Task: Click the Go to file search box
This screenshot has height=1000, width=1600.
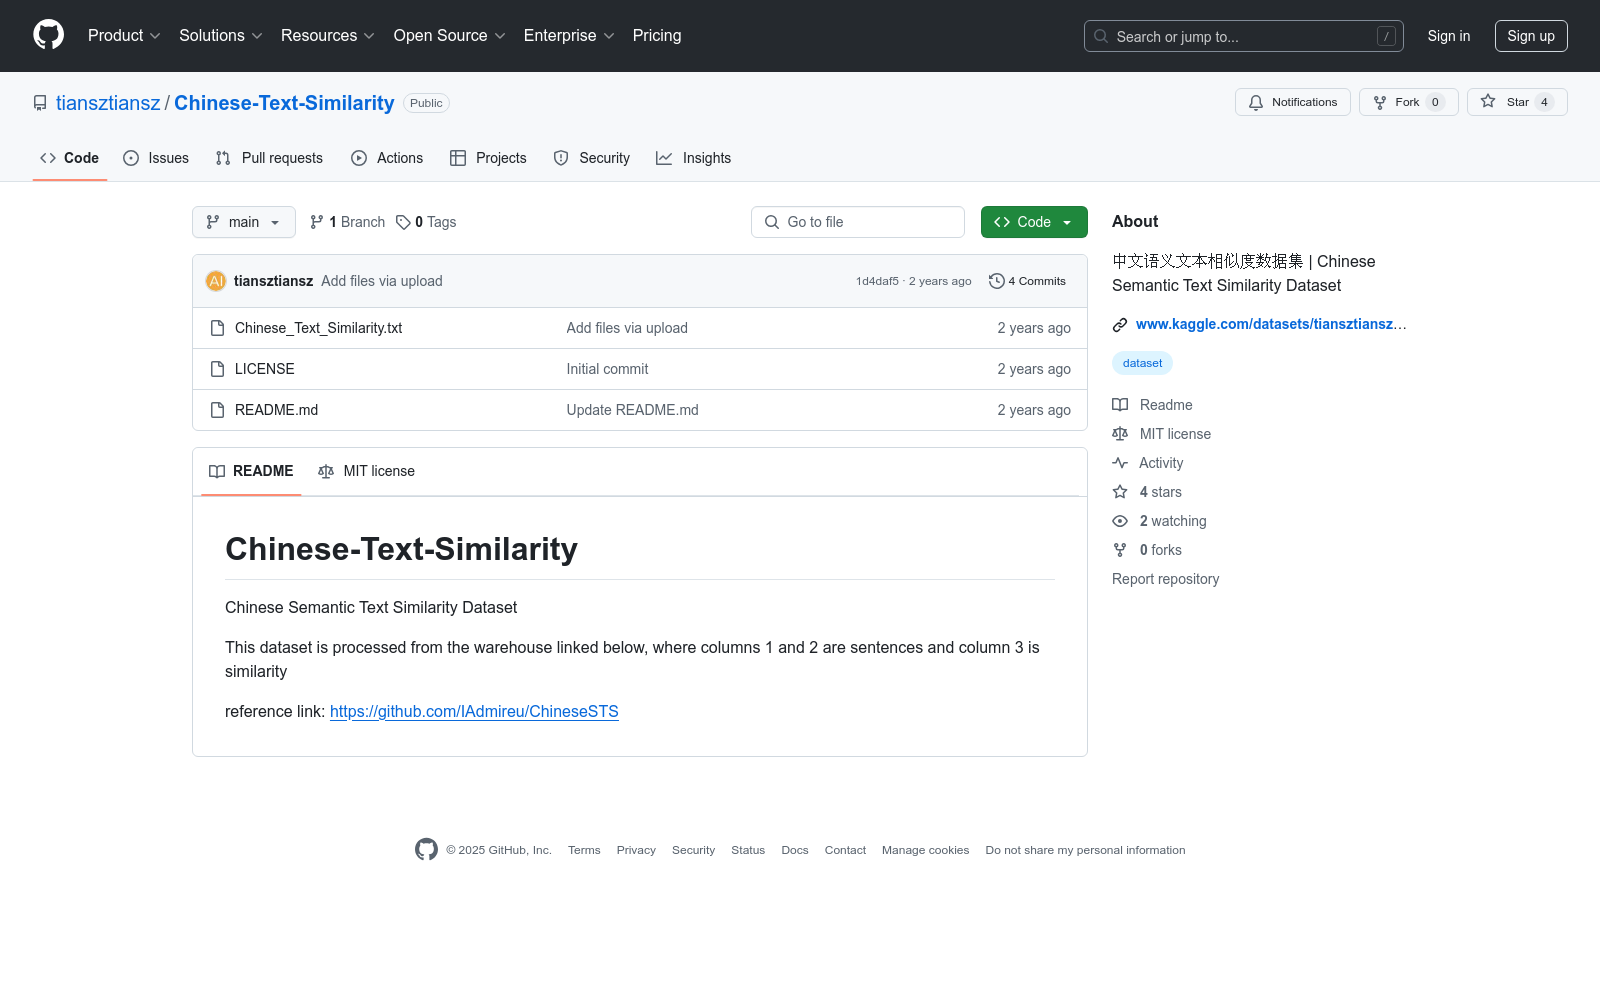Action: 858,222
